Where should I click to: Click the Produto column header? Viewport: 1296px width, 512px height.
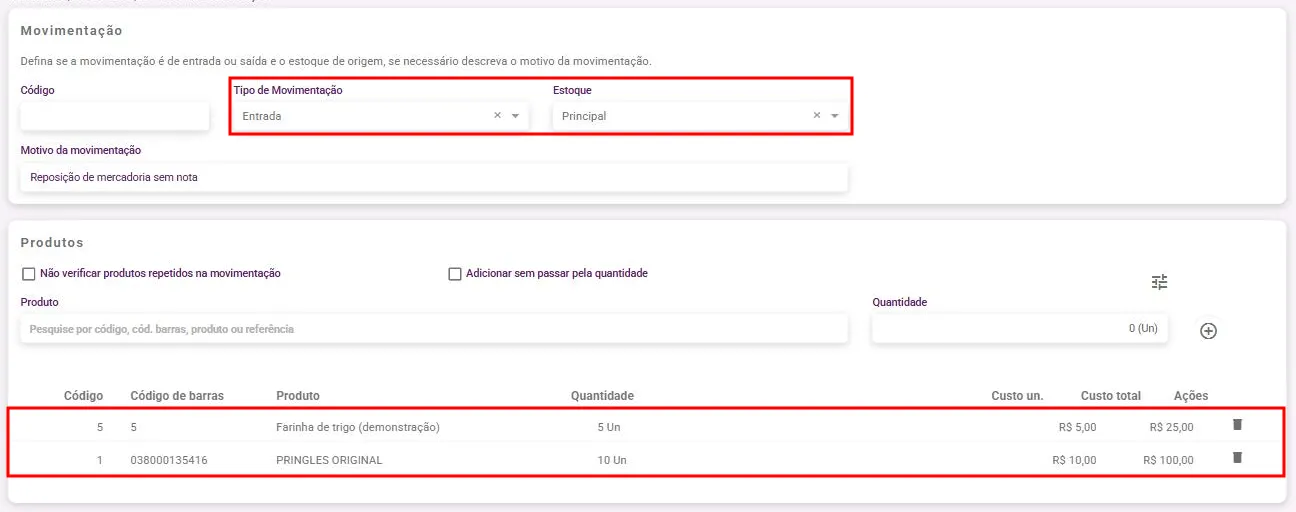pos(298,396)
